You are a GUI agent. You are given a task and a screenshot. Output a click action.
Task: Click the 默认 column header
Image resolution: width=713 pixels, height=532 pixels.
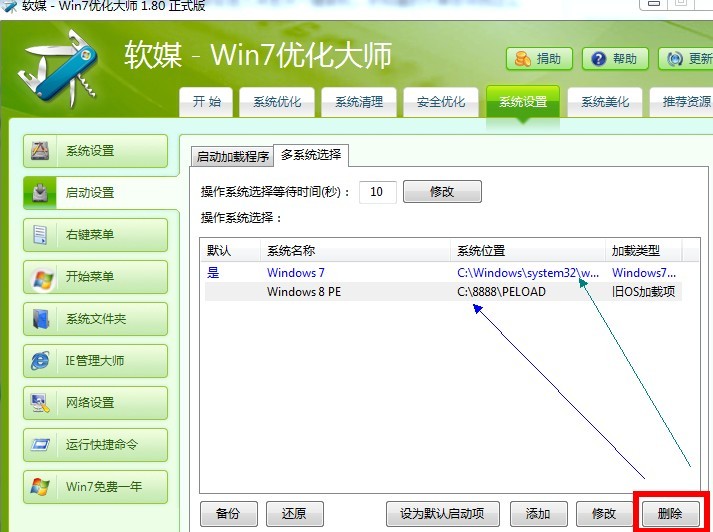231,251
